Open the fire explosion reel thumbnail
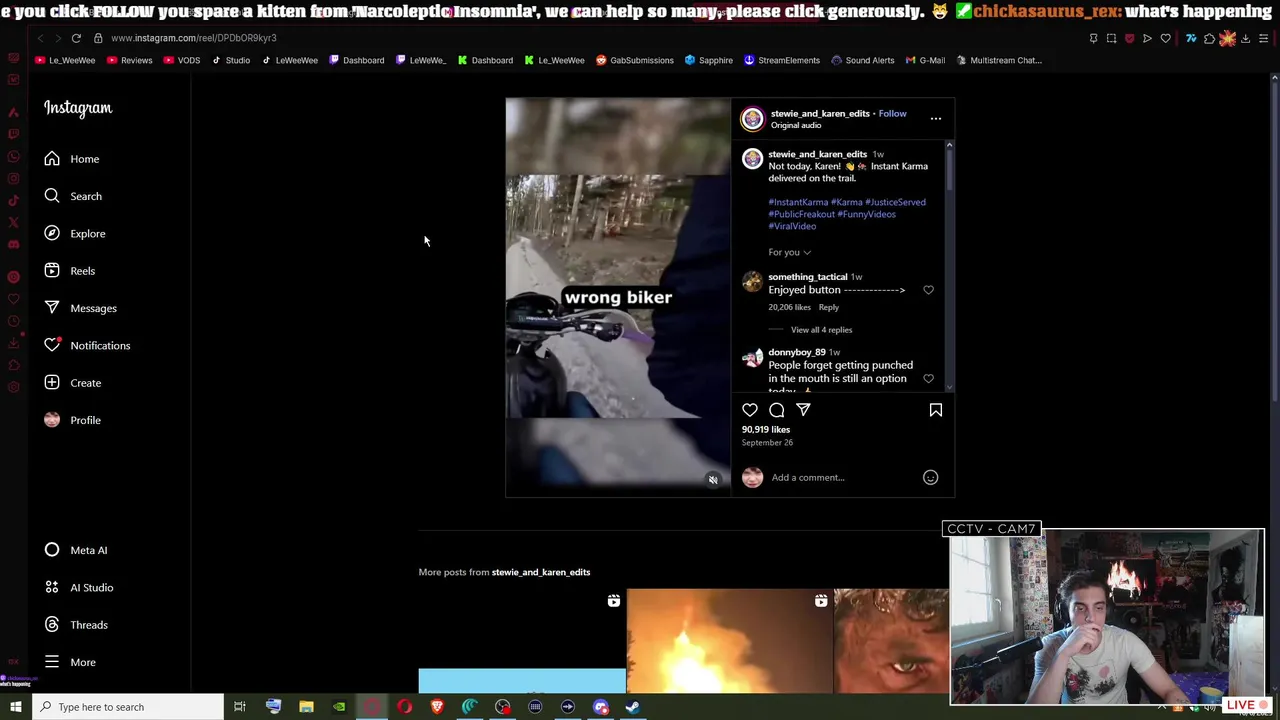This screenshot has height=720, width=1280. click(x=729, y=641)
